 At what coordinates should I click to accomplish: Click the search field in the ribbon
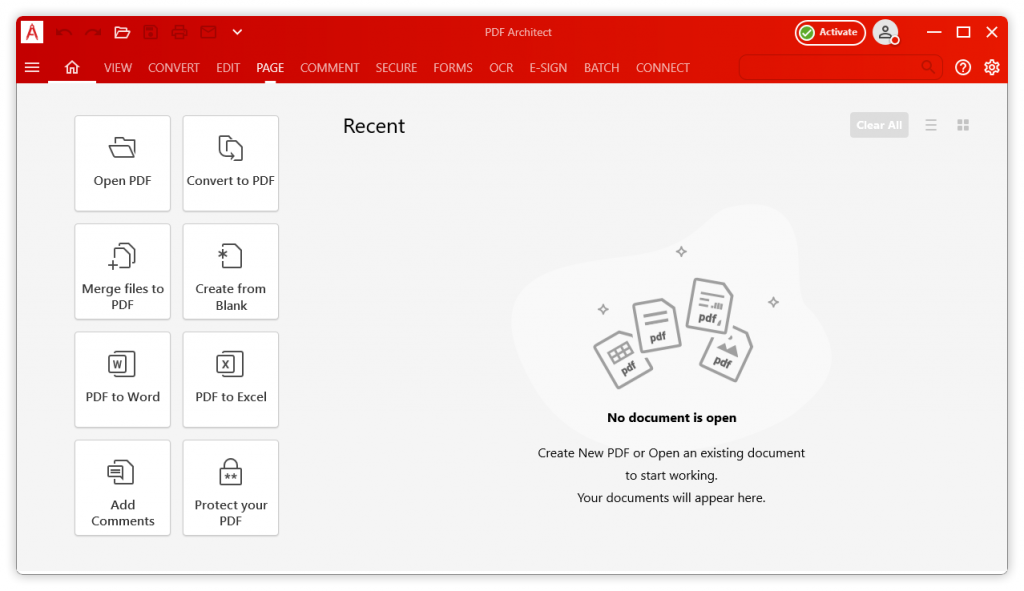pos(835,67)
